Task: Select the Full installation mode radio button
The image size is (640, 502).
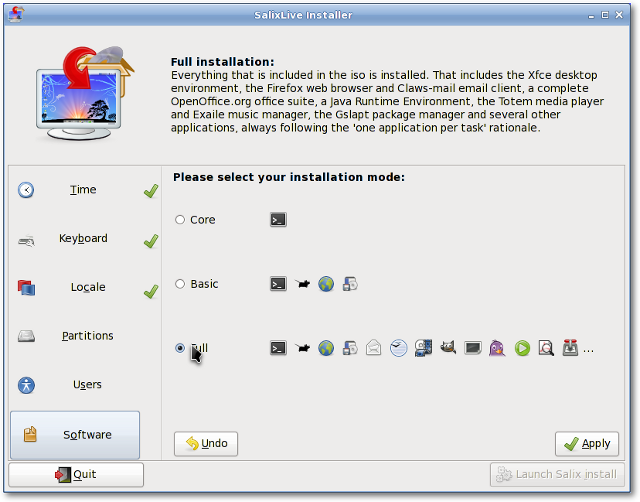Action: click(x=180, y=348)
